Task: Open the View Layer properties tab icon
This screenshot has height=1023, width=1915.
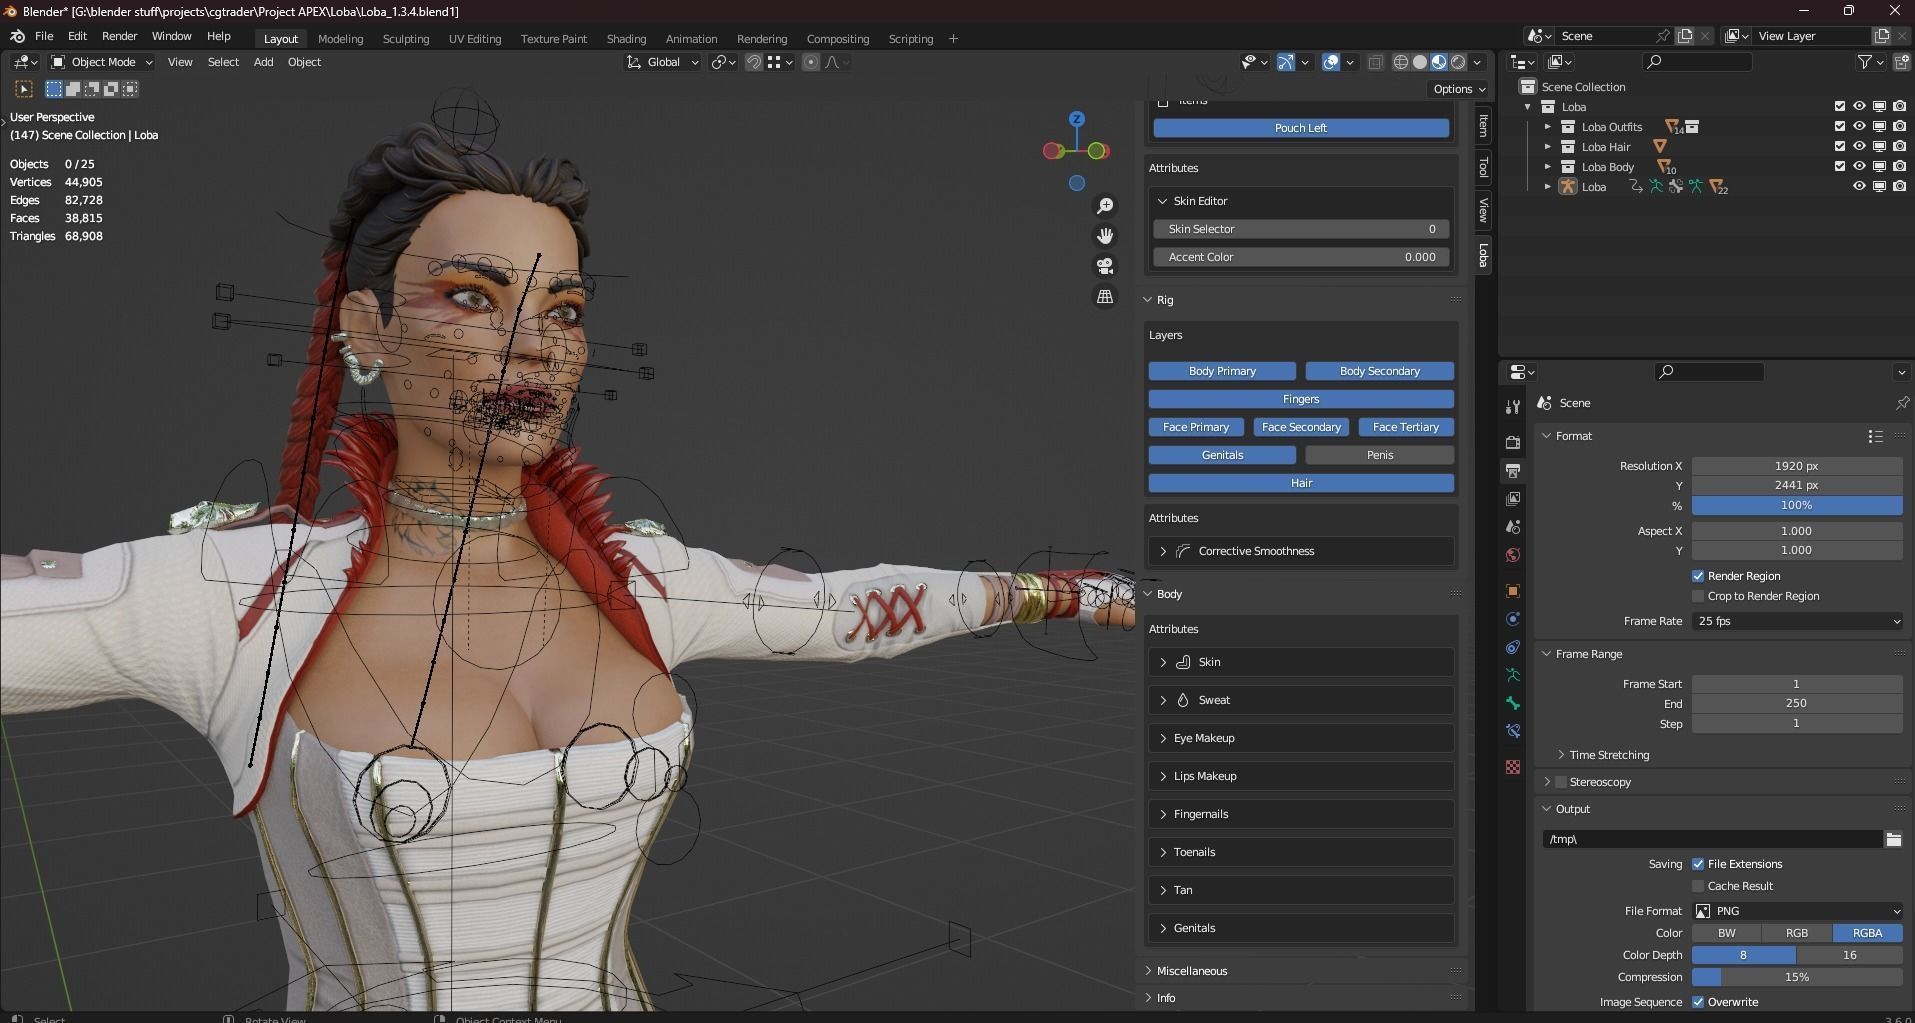Action: point(1513,498)
